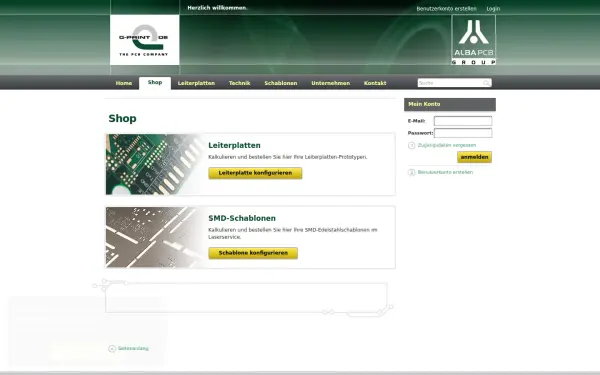This screenshot has height=375, width=600.
Task: Open Benutzerkonto erstellen link in sidebar
Action: [445, 172]
